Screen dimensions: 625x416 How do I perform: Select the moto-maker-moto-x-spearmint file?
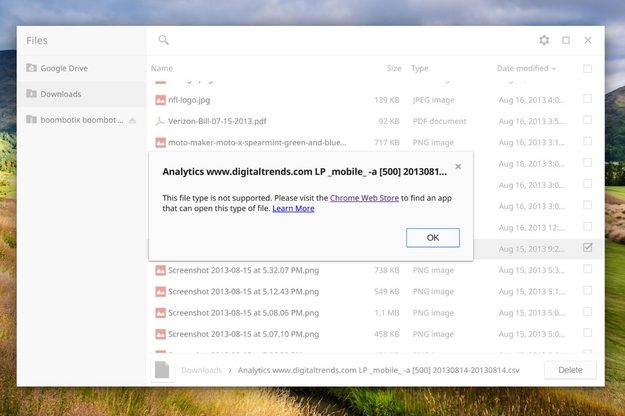click(x=257, y=143)
